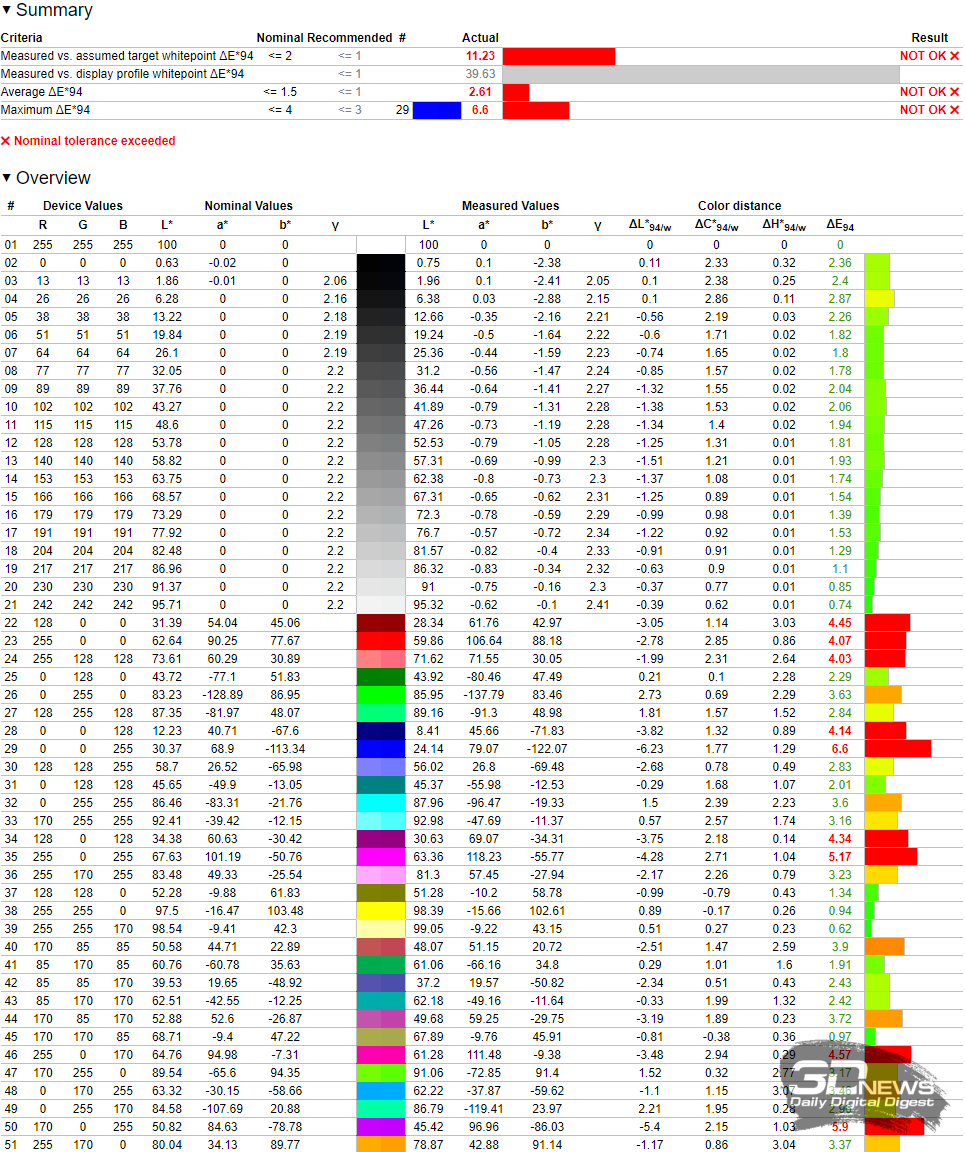Click the Measured Values column heading
The width and height of the screenshot is (966, 1152).
click(x=510, y=206)
